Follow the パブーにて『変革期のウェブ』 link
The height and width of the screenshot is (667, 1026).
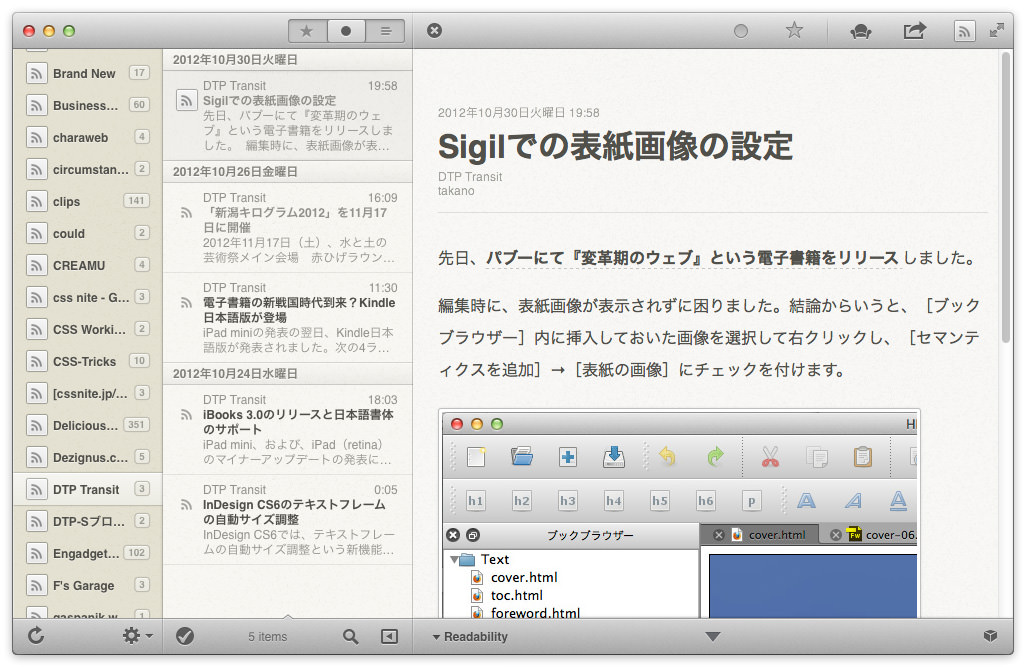692,258
